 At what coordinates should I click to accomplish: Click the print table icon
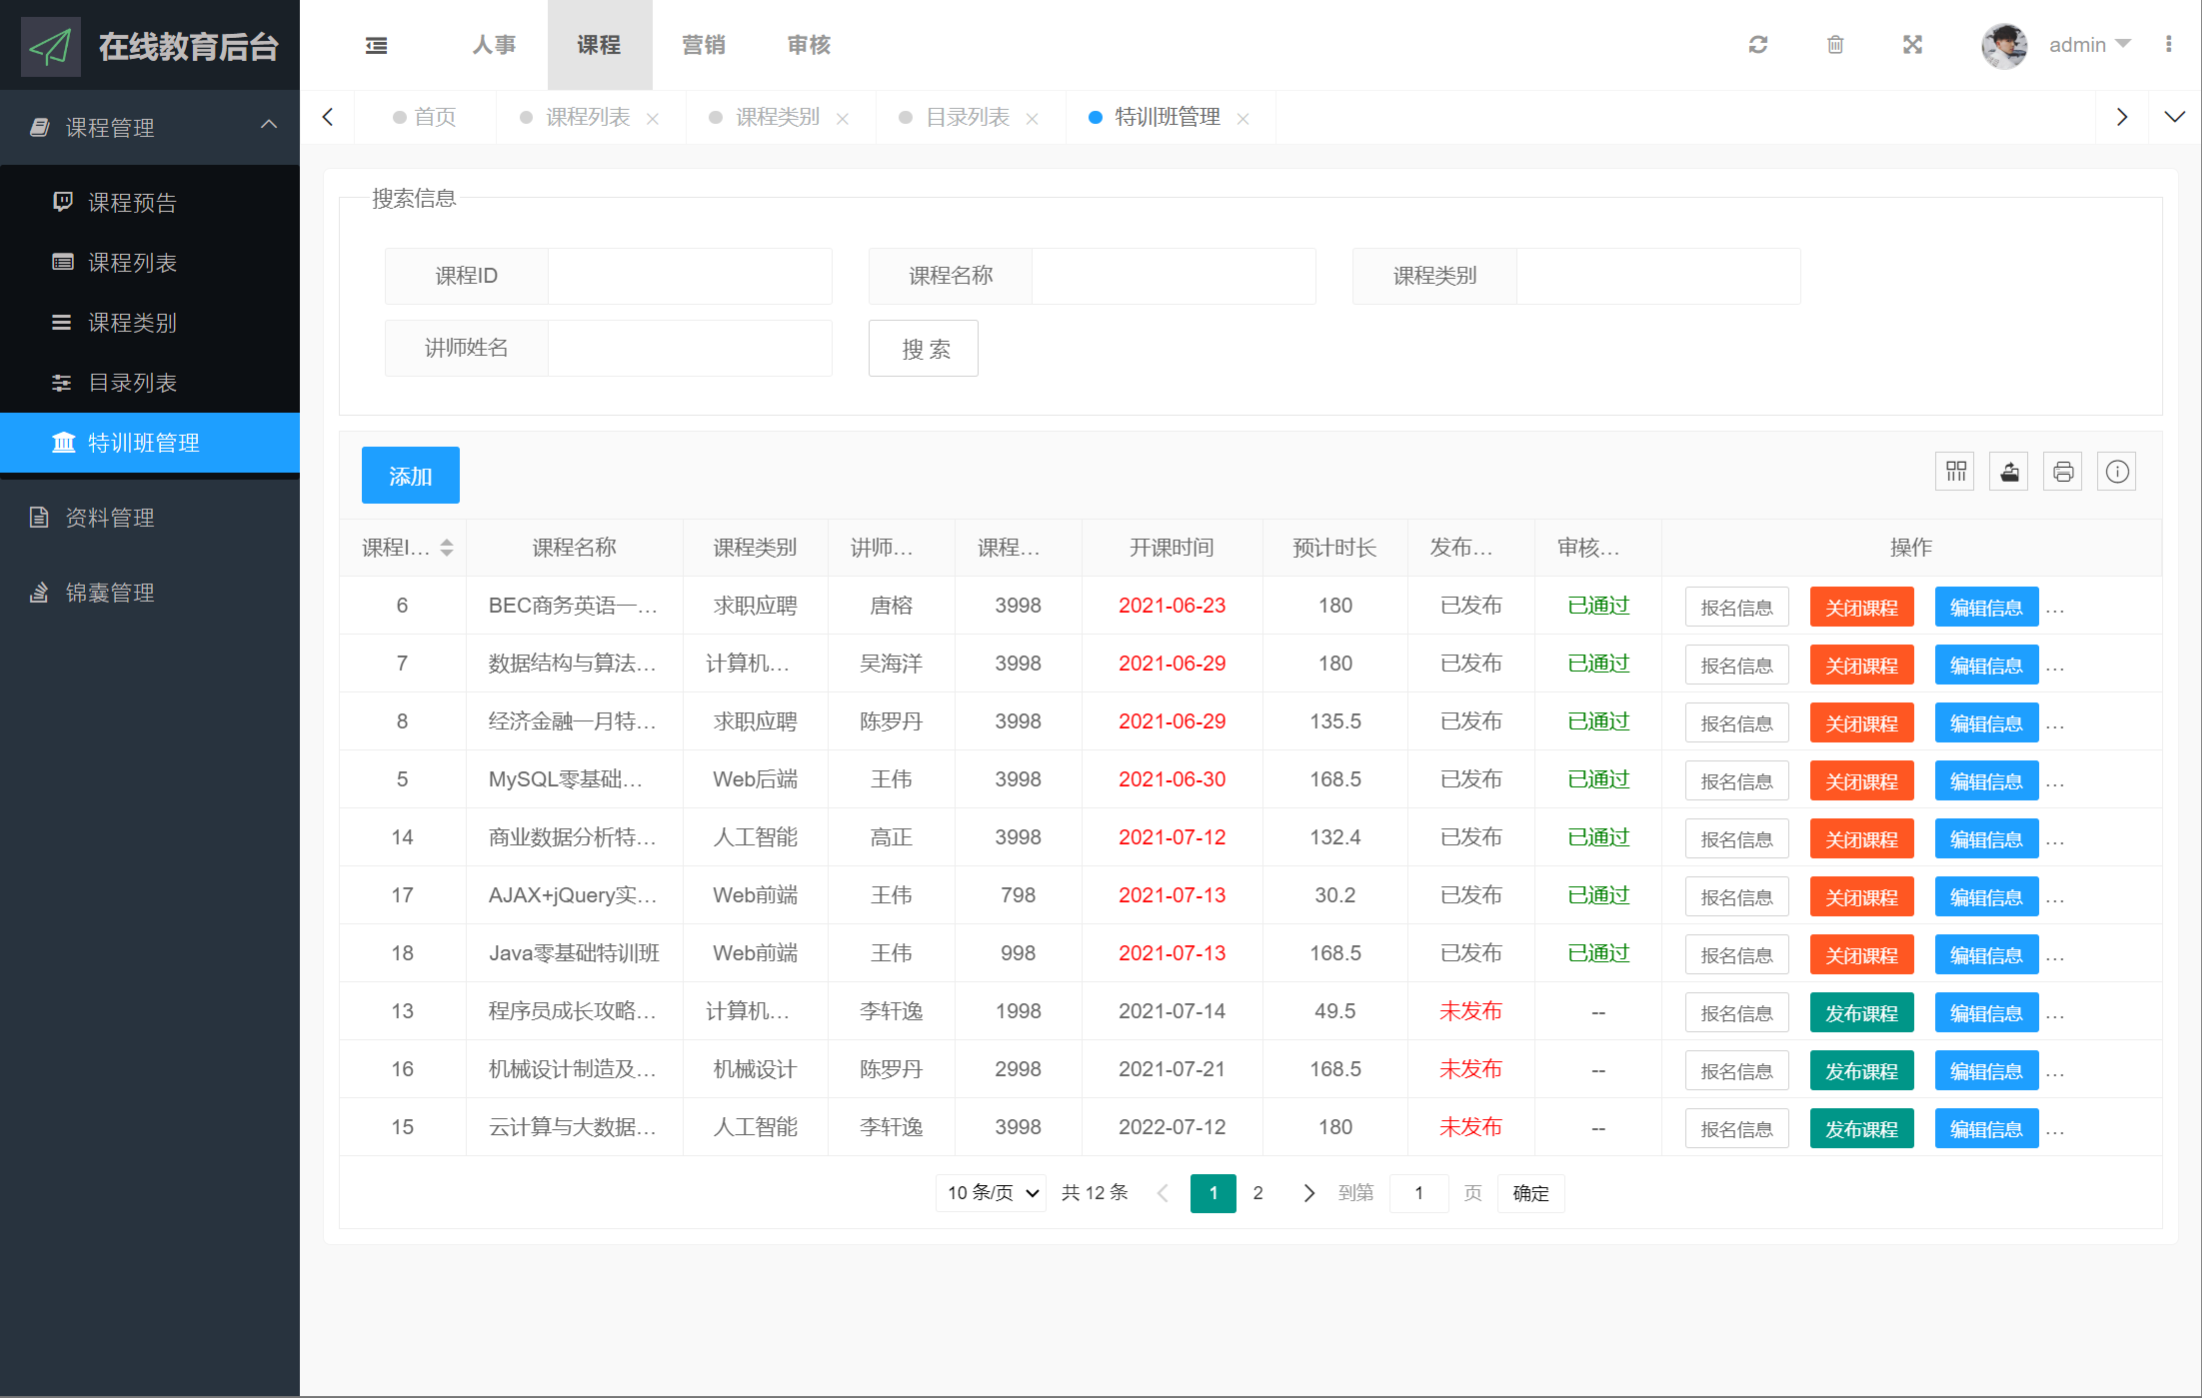click(x=2063, y=472)
